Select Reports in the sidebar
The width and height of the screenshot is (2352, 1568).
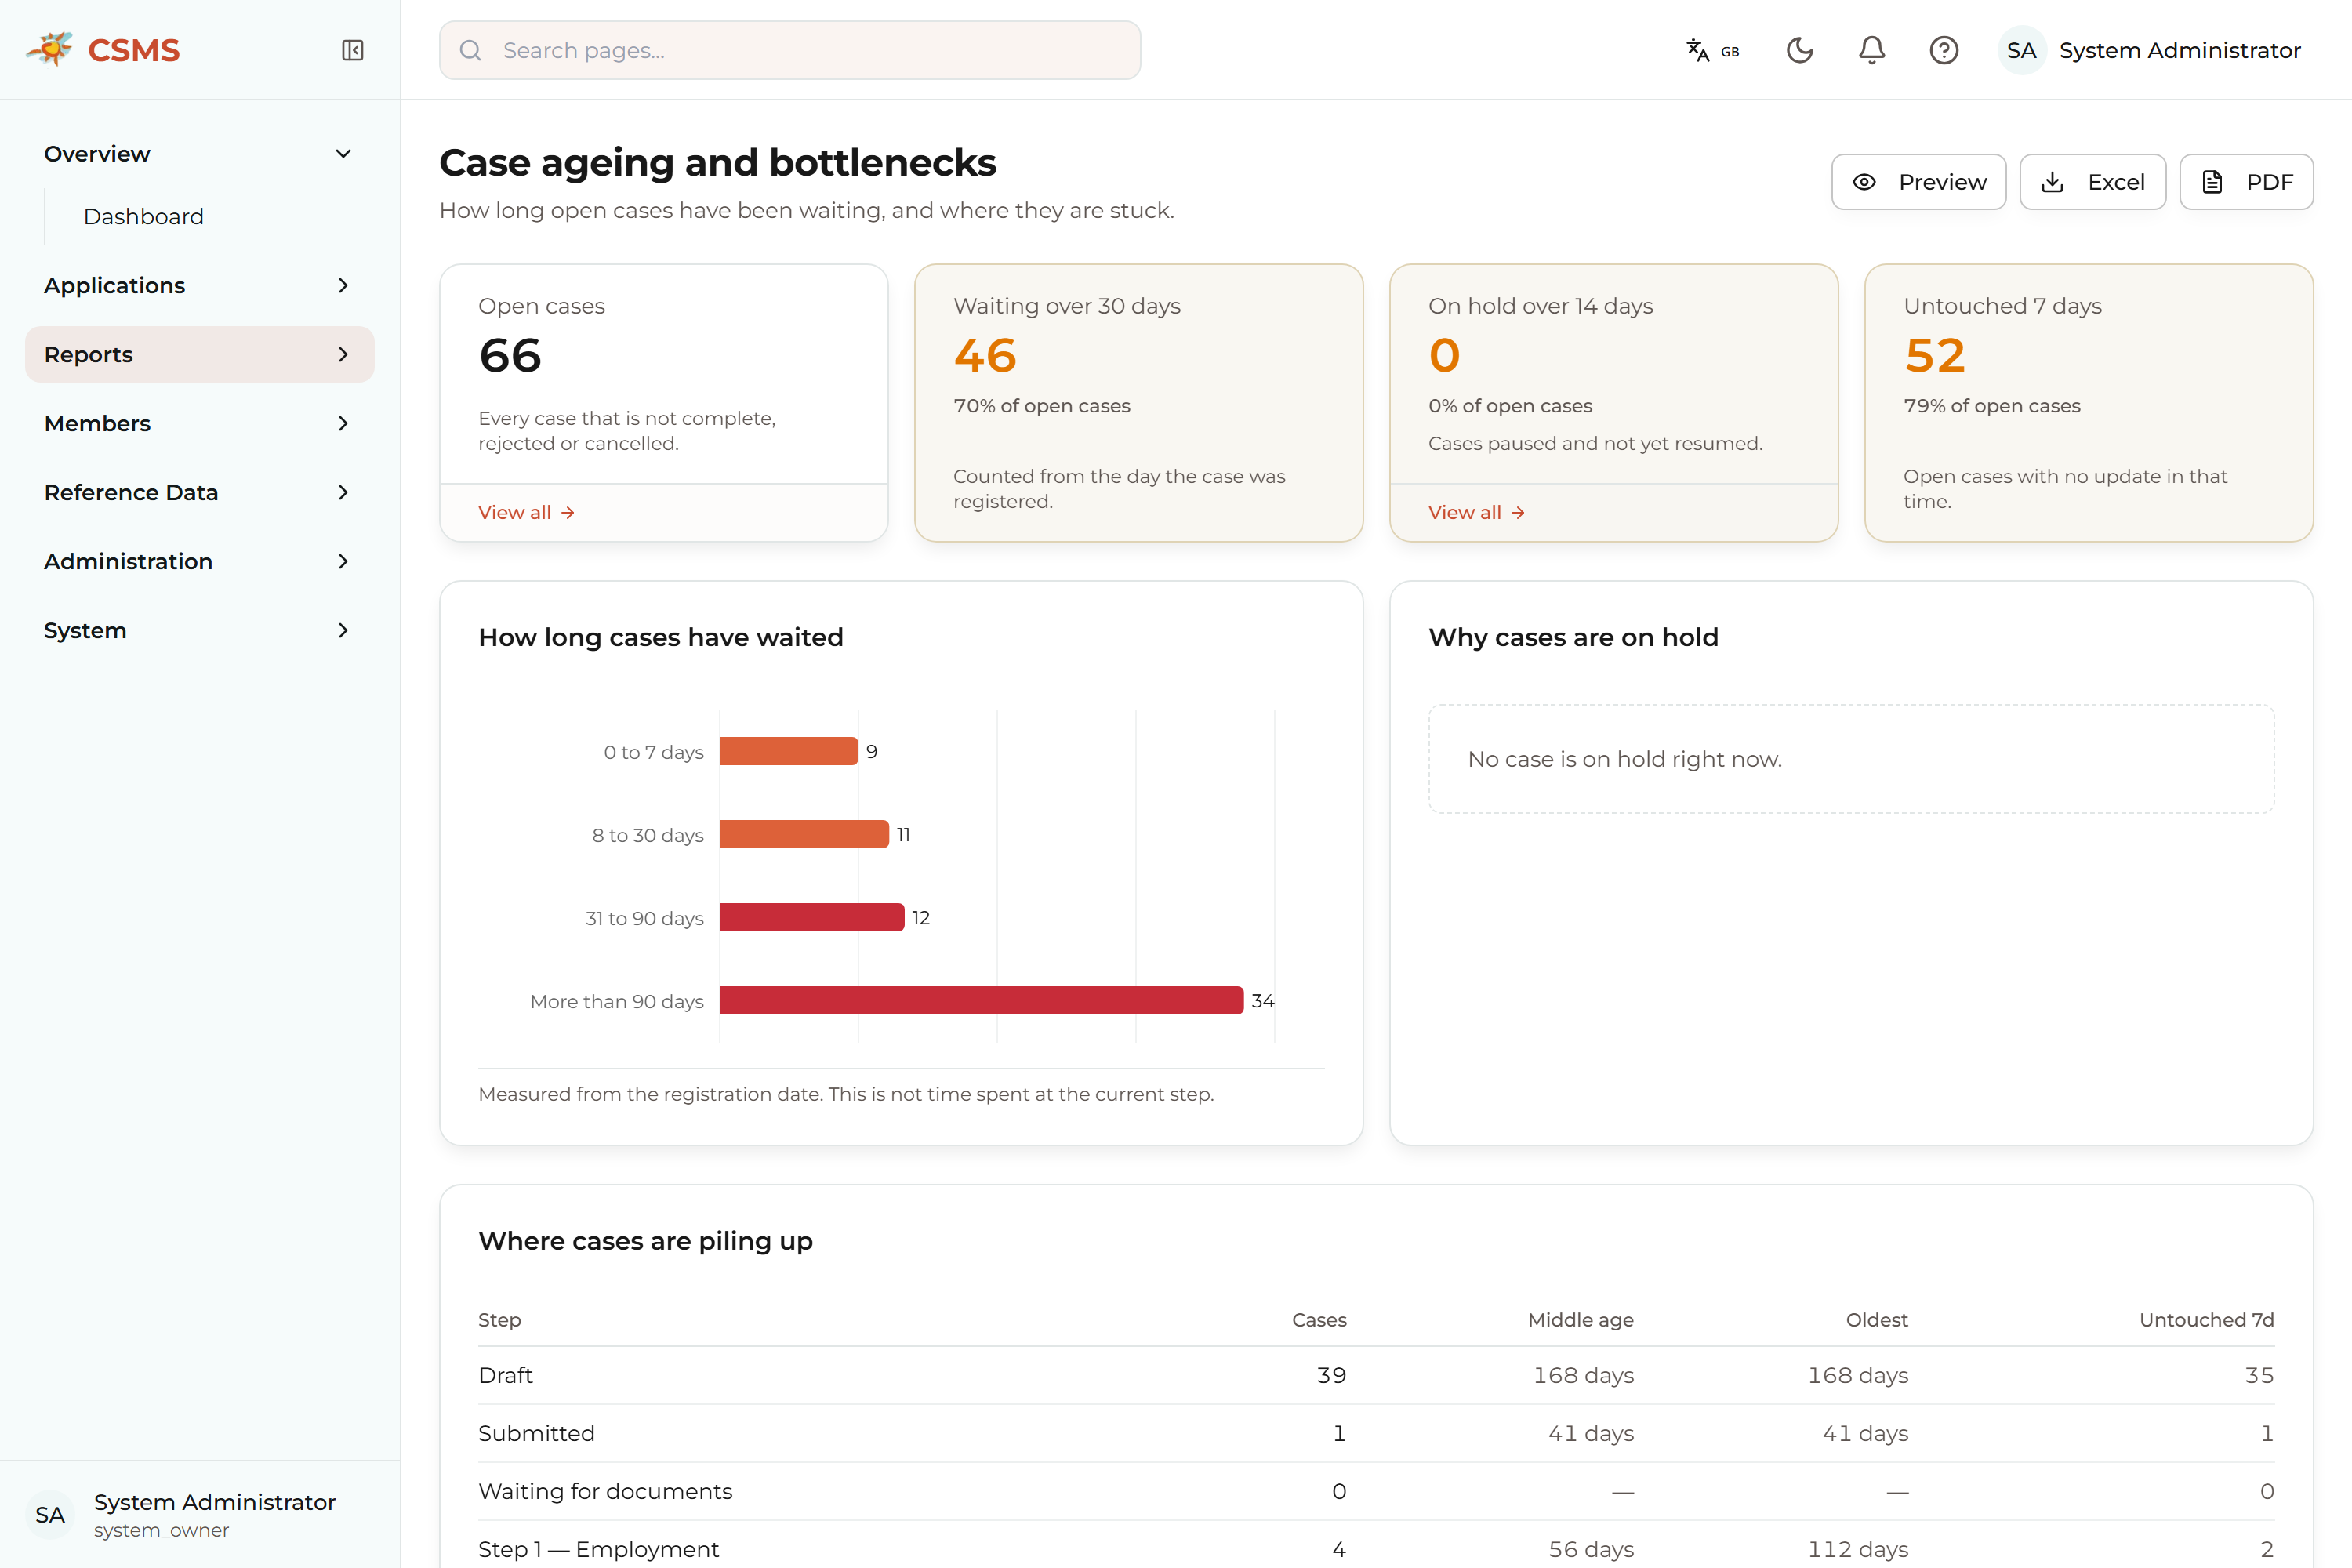(x=199, y=354)
